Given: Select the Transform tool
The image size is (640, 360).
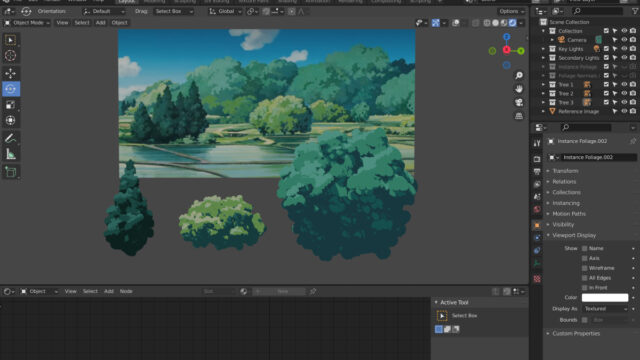Looking at the screenshot, I should (x=11, y=120).
